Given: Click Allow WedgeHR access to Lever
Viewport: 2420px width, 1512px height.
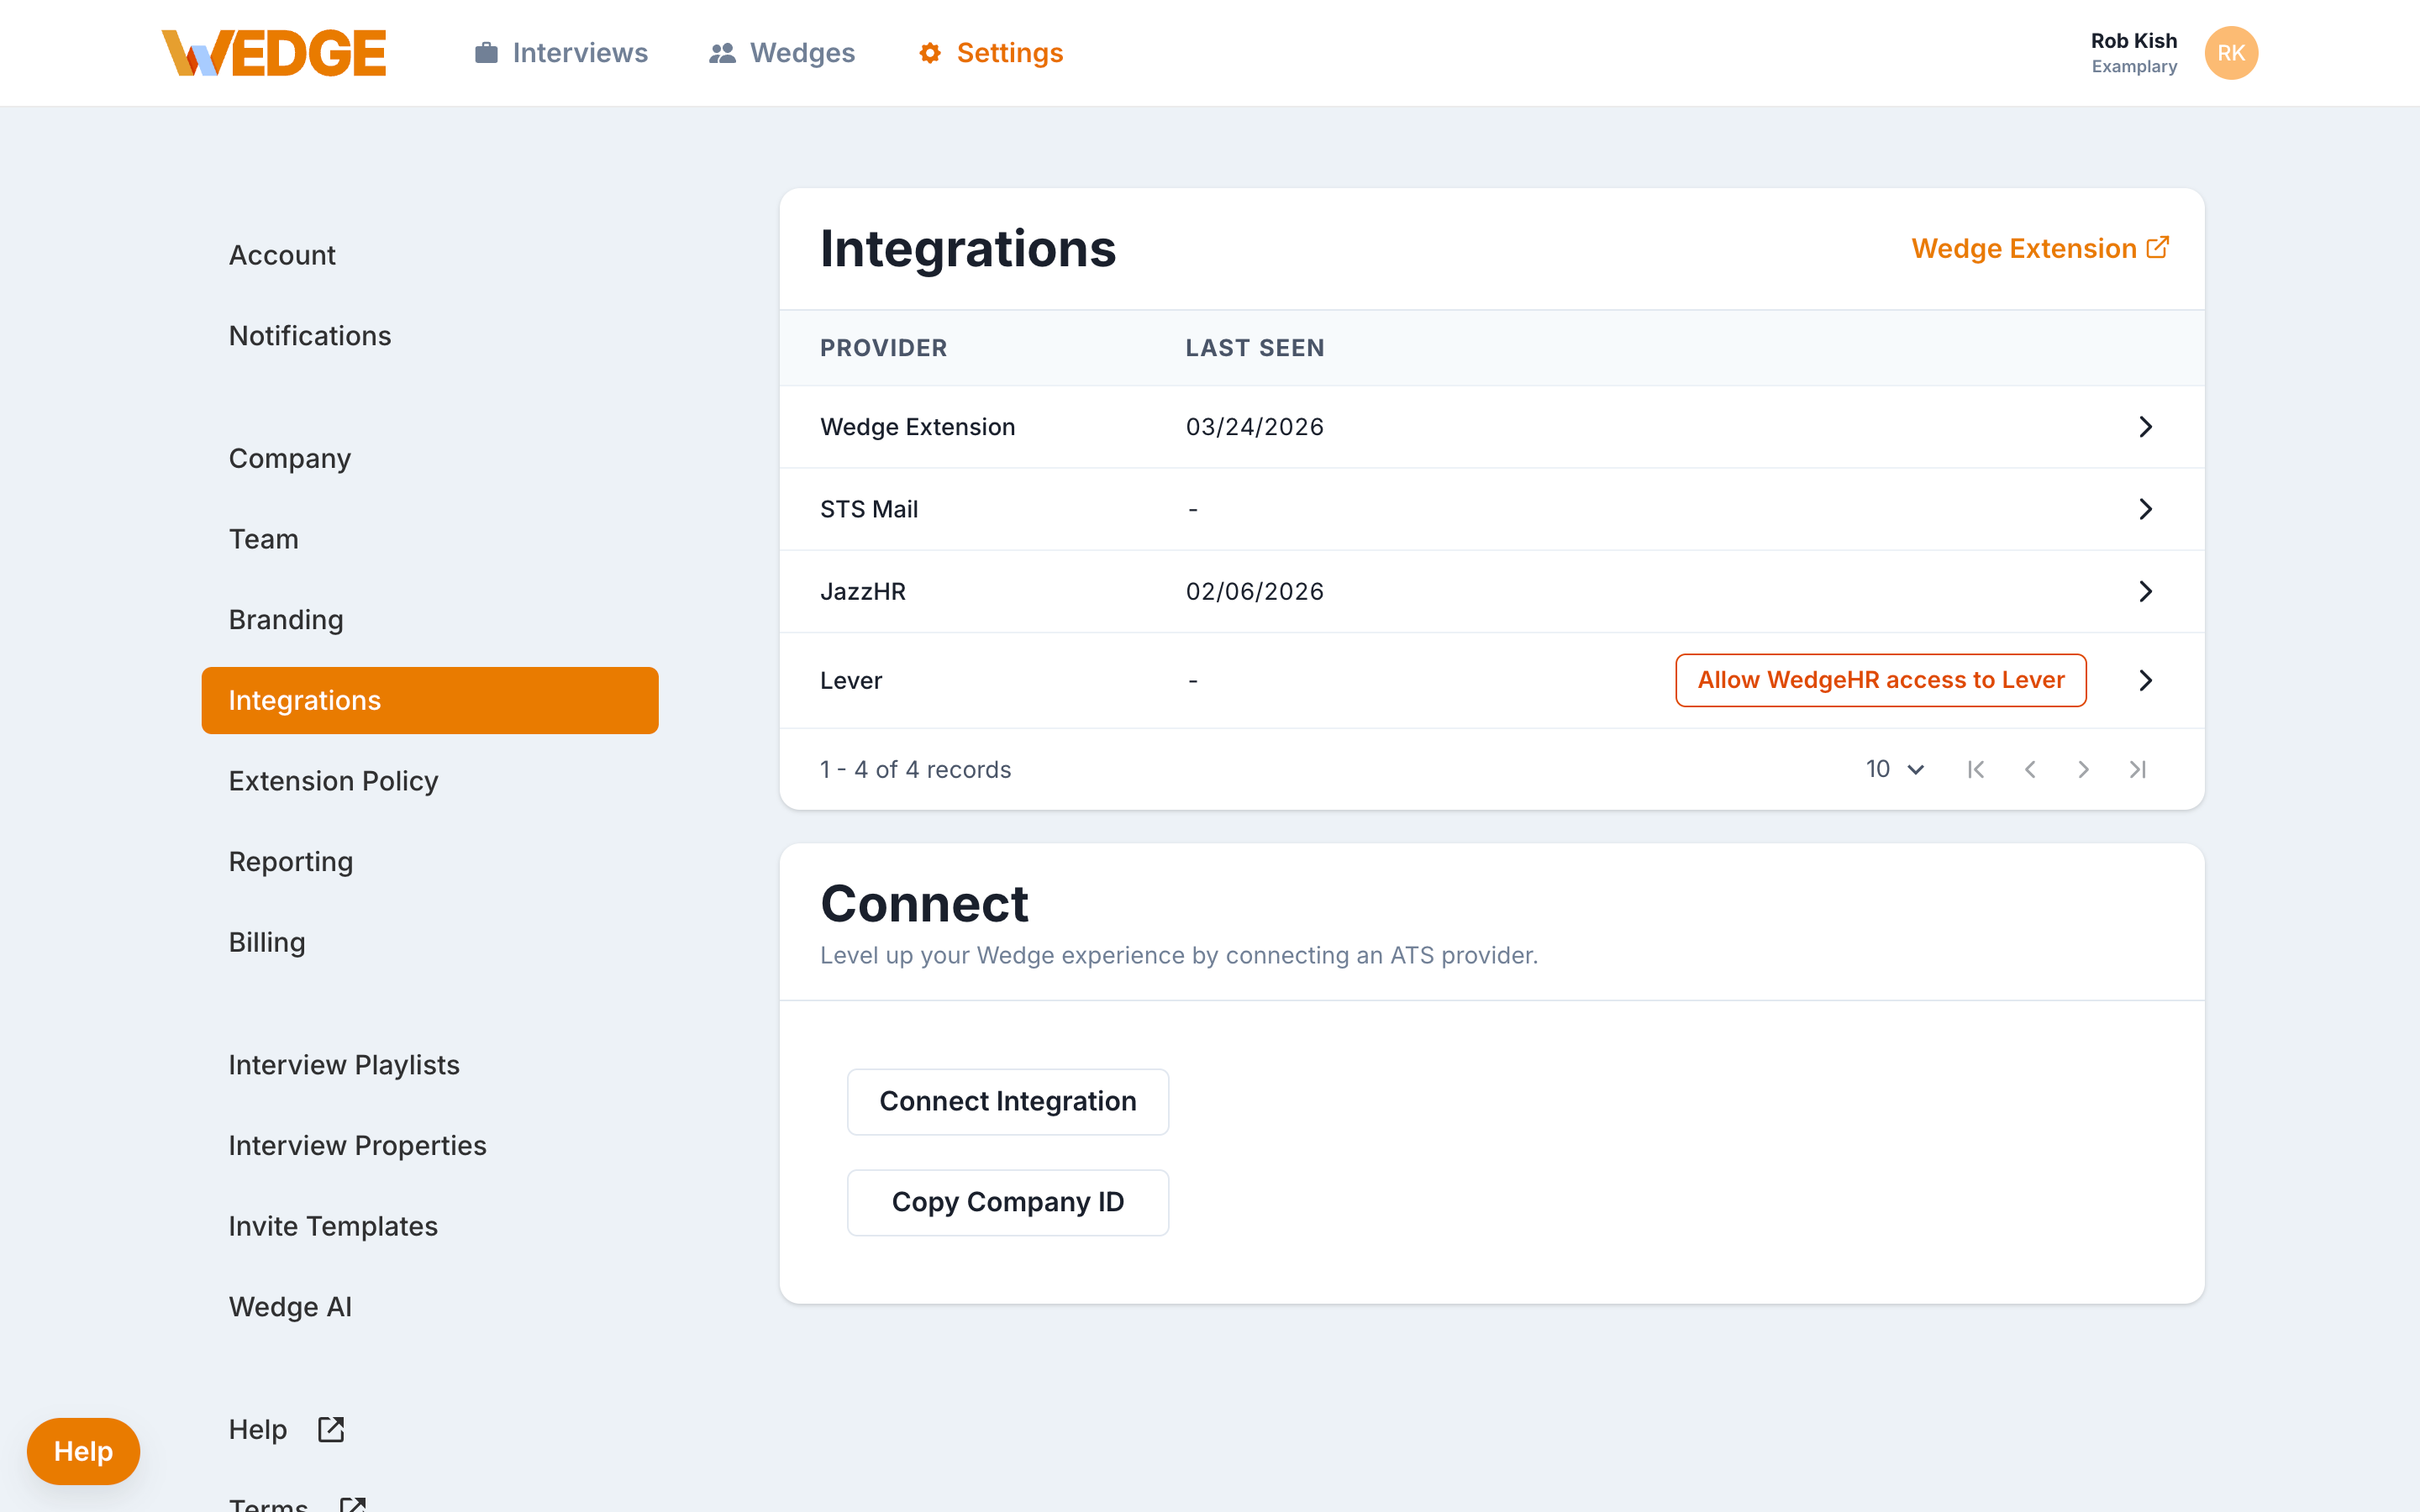Looking at the screenshot, I should point(1880,680).
